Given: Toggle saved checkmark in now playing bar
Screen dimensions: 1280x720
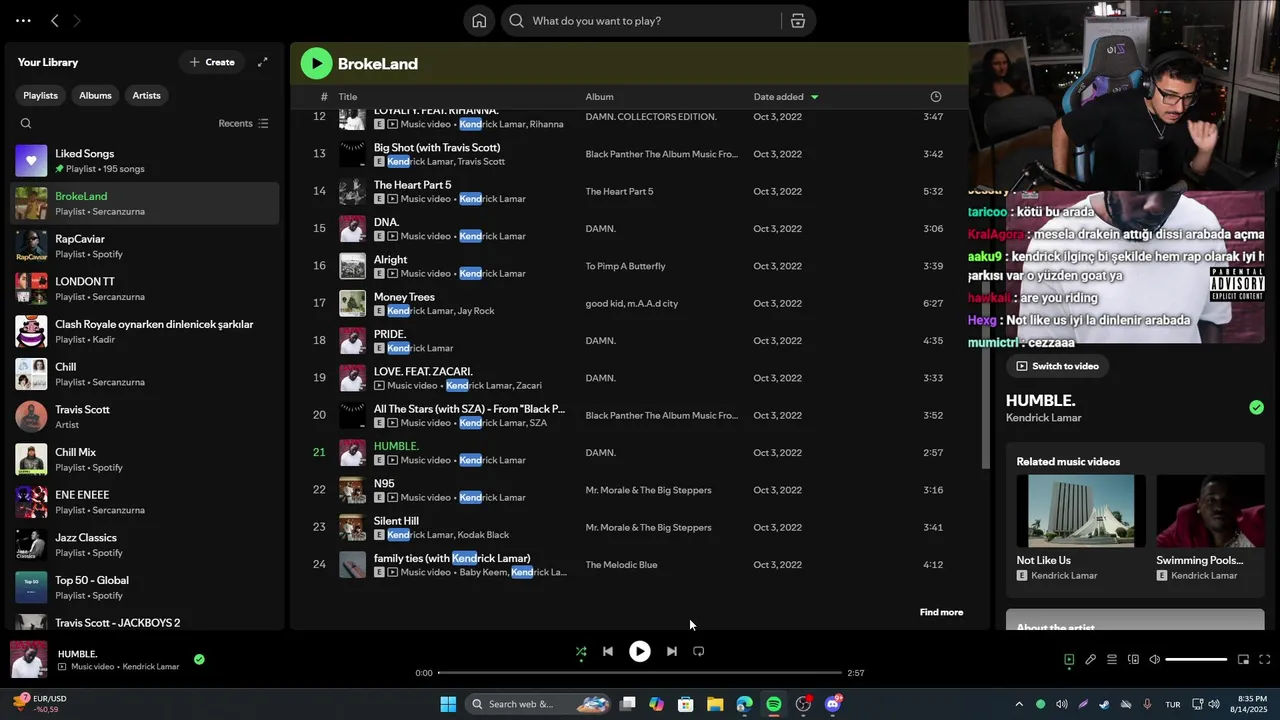Looking at the screenshot, I should pyautogui.click(x=199, y=659).
